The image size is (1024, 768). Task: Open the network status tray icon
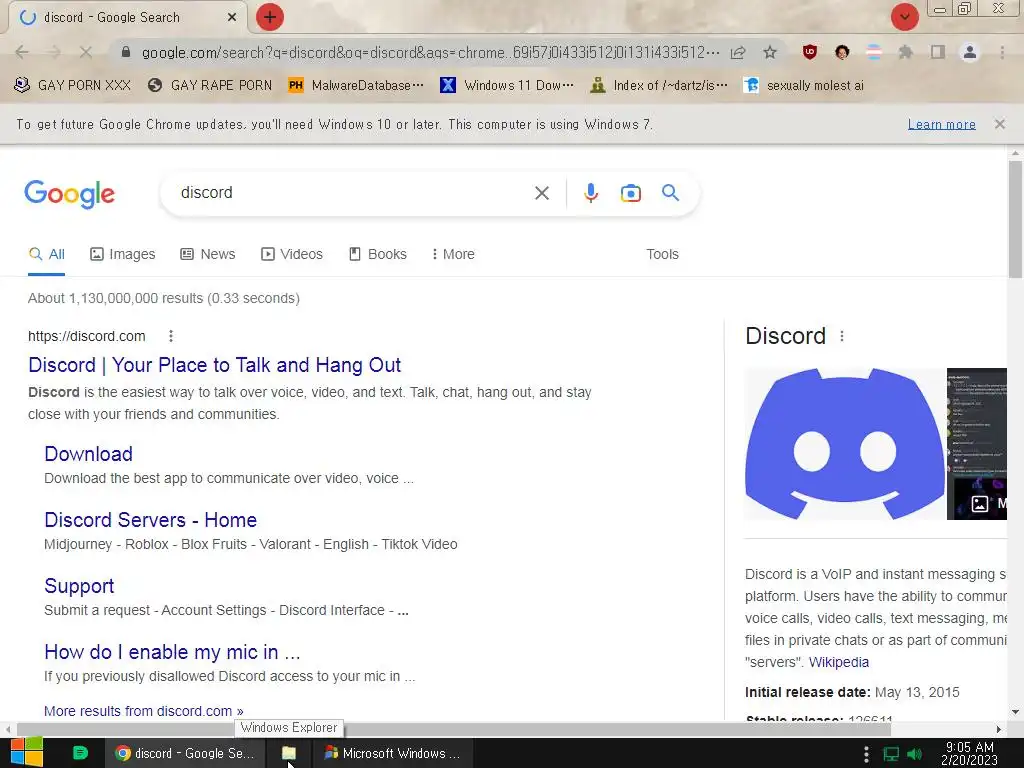pyautogui.click(x=891, y=754)
